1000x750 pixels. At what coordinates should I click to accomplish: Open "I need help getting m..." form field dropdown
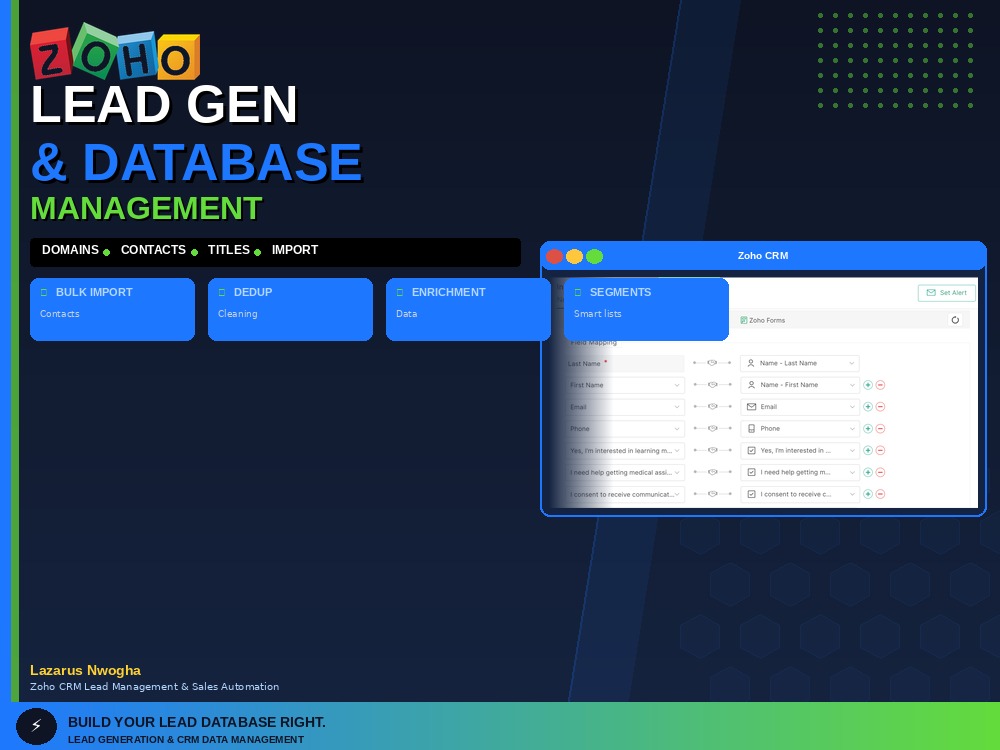tap(800, 473)
